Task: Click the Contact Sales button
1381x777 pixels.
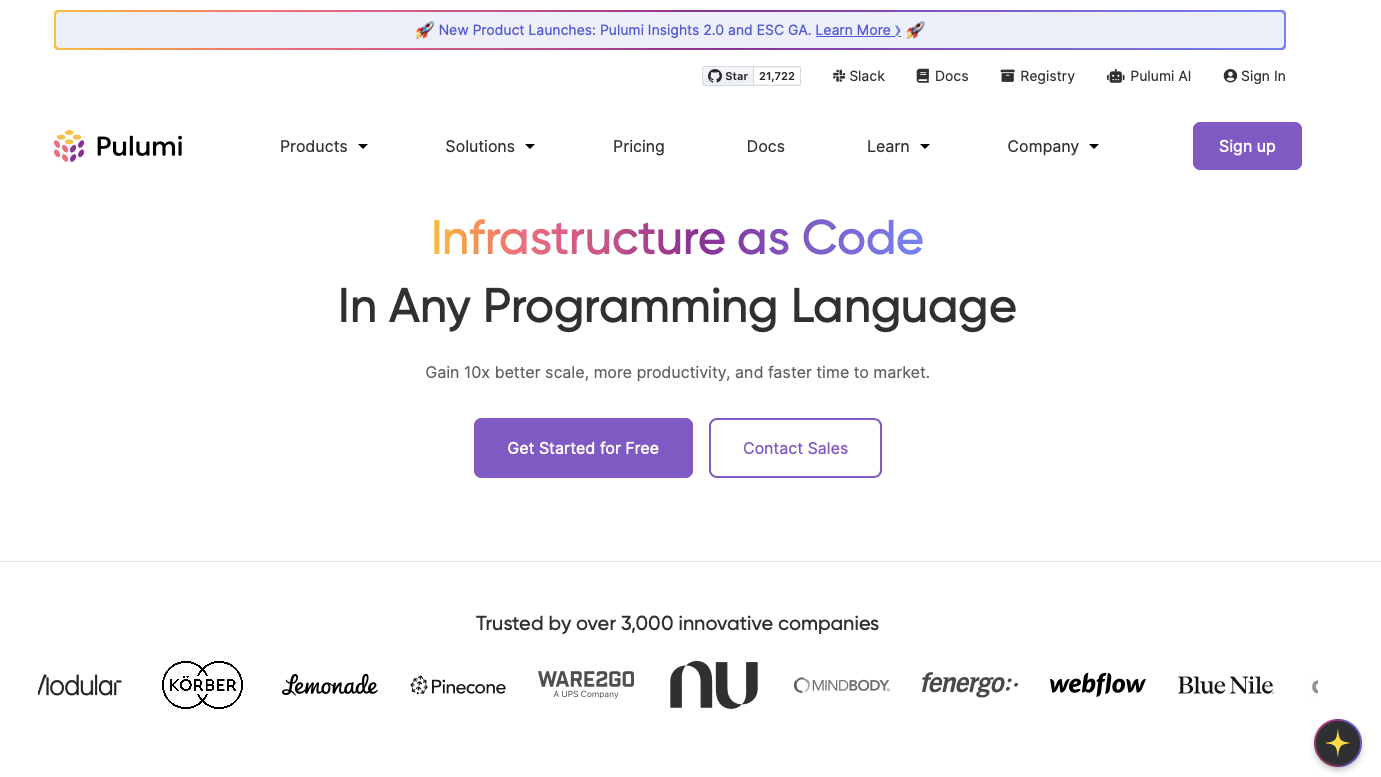Action: coord(795,448)
